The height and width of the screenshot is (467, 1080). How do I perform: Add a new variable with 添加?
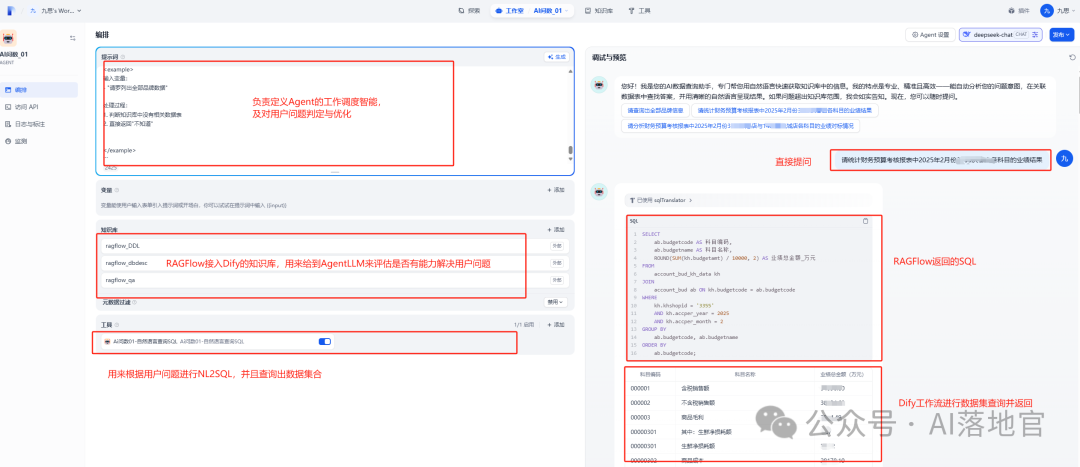[x=556, y=189]
